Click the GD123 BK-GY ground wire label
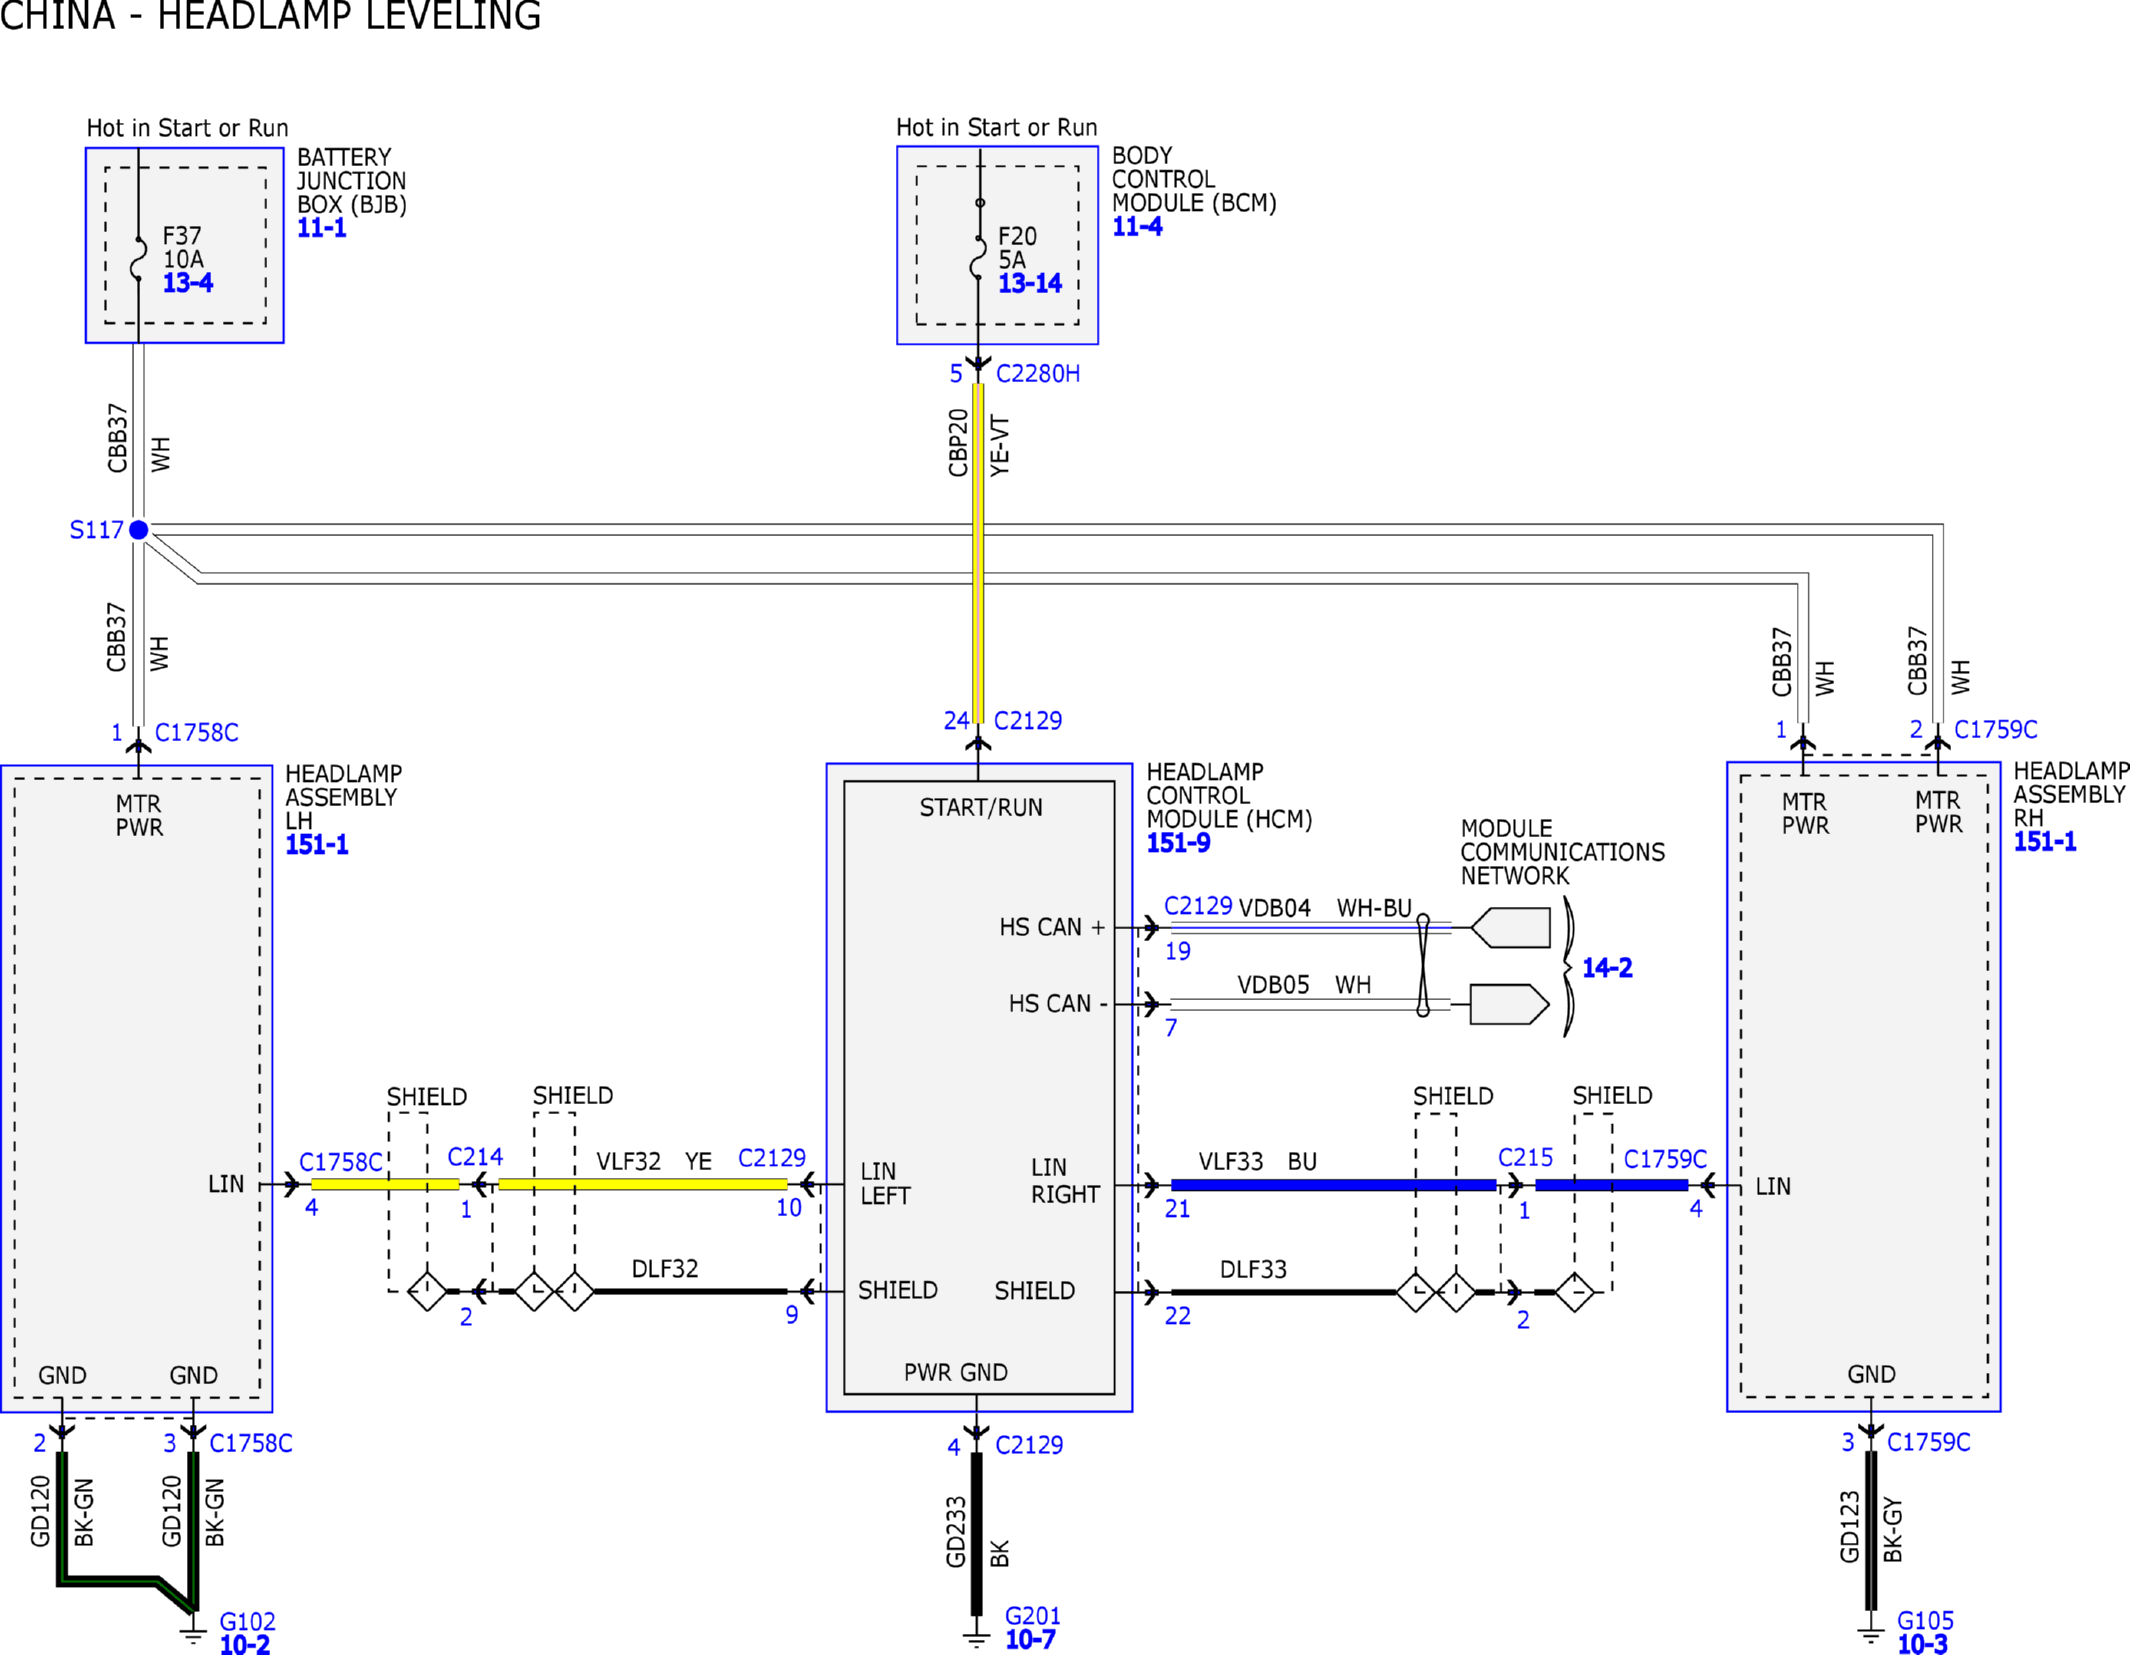The width and height of the screenshot is (2130, 1655). click(1870, 1528)
